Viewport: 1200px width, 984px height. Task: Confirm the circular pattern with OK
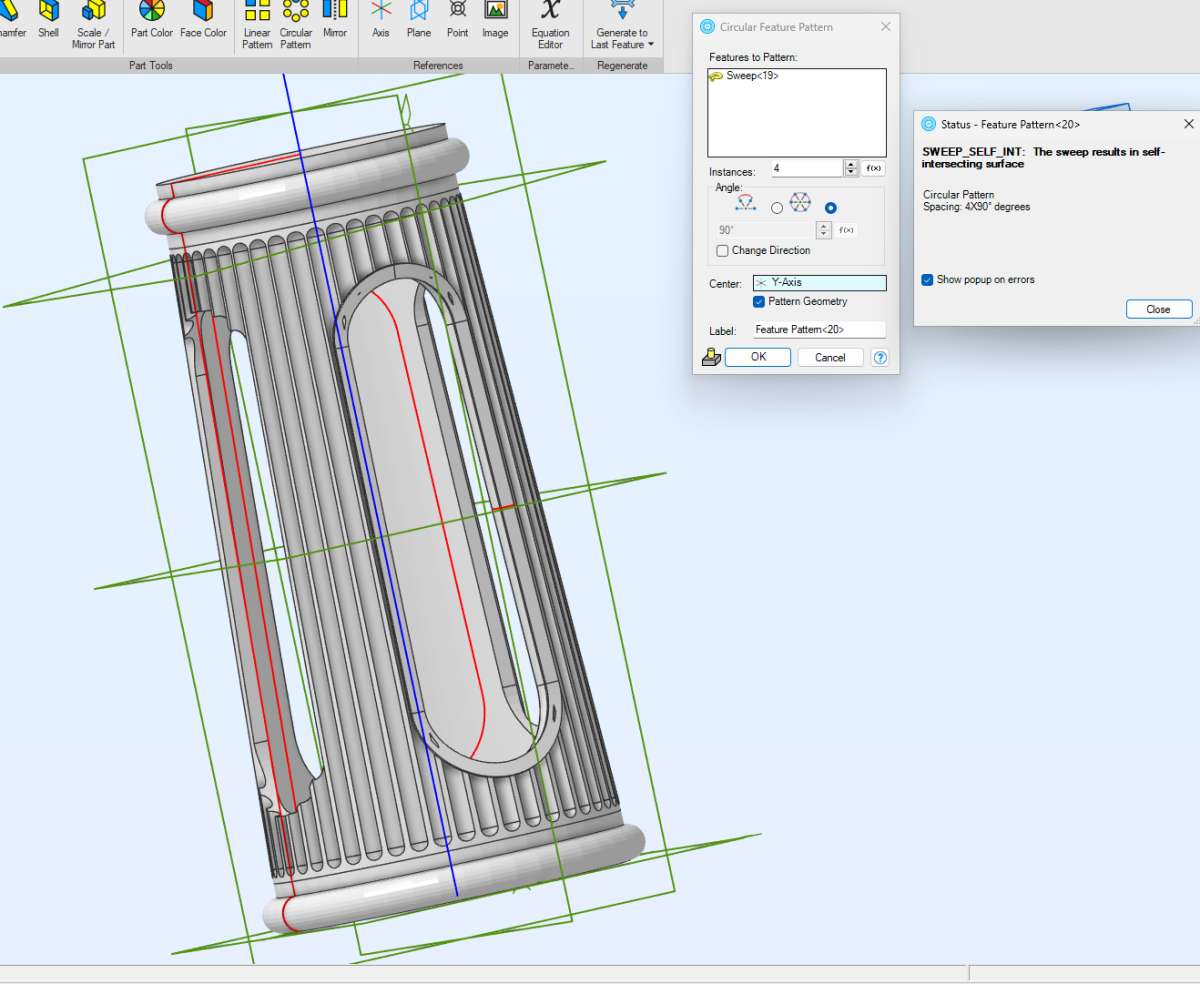(x=758, y=357)
